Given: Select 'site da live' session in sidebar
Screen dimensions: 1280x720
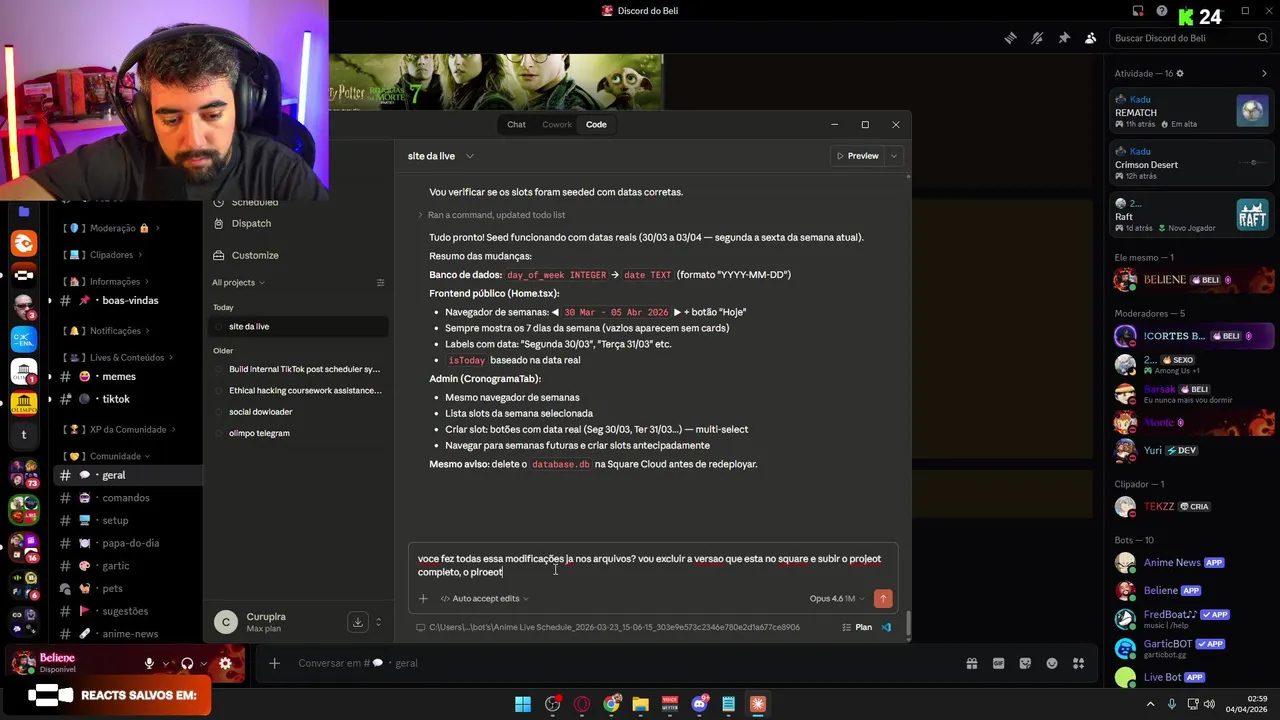Looking at the screenshot, I should click(298, 326).
